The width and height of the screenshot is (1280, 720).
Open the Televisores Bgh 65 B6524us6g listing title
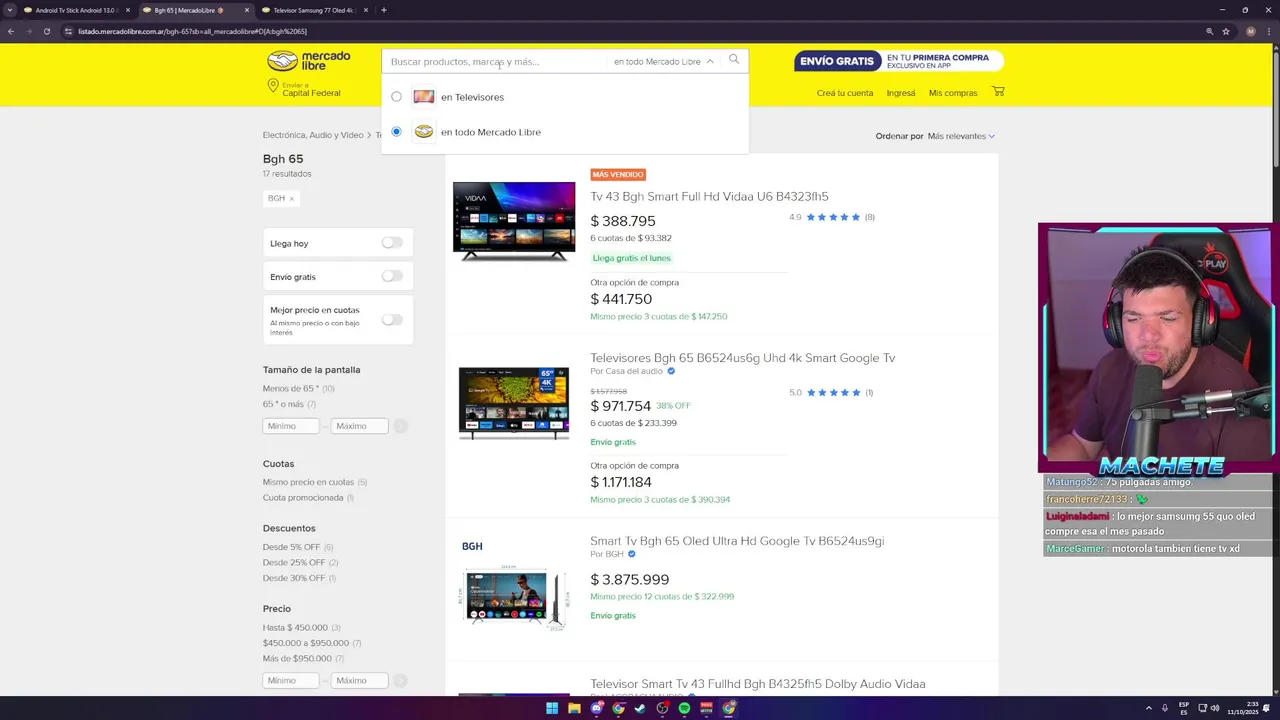[742, 358]
